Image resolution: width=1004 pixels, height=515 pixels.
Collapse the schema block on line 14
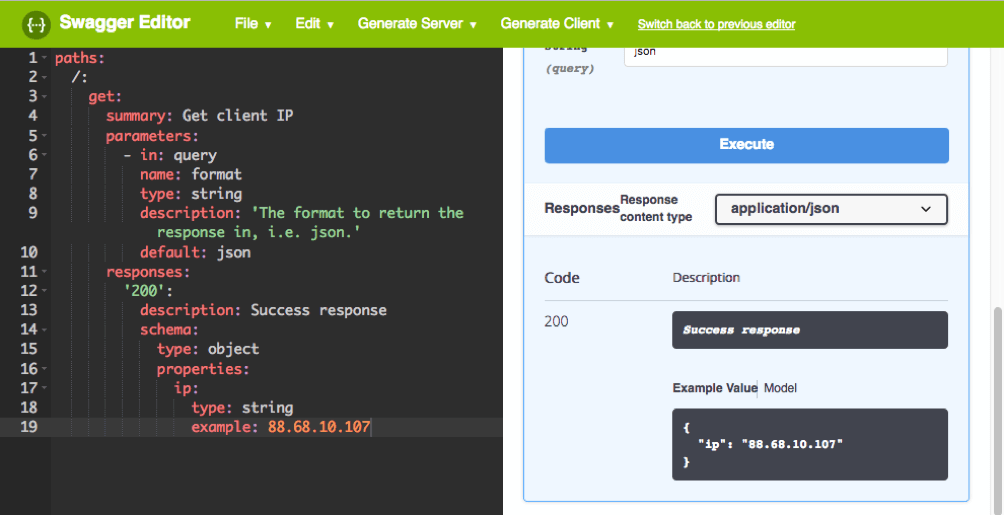(45, 329)
